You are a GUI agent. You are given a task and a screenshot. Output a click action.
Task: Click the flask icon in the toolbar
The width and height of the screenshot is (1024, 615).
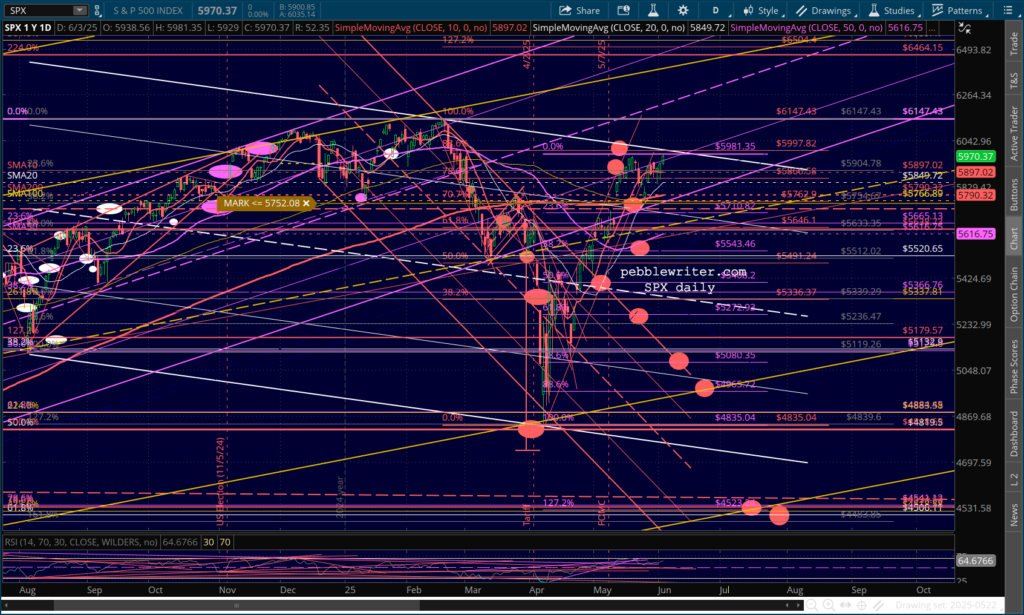pyautogui.click(x=650, y=10)
